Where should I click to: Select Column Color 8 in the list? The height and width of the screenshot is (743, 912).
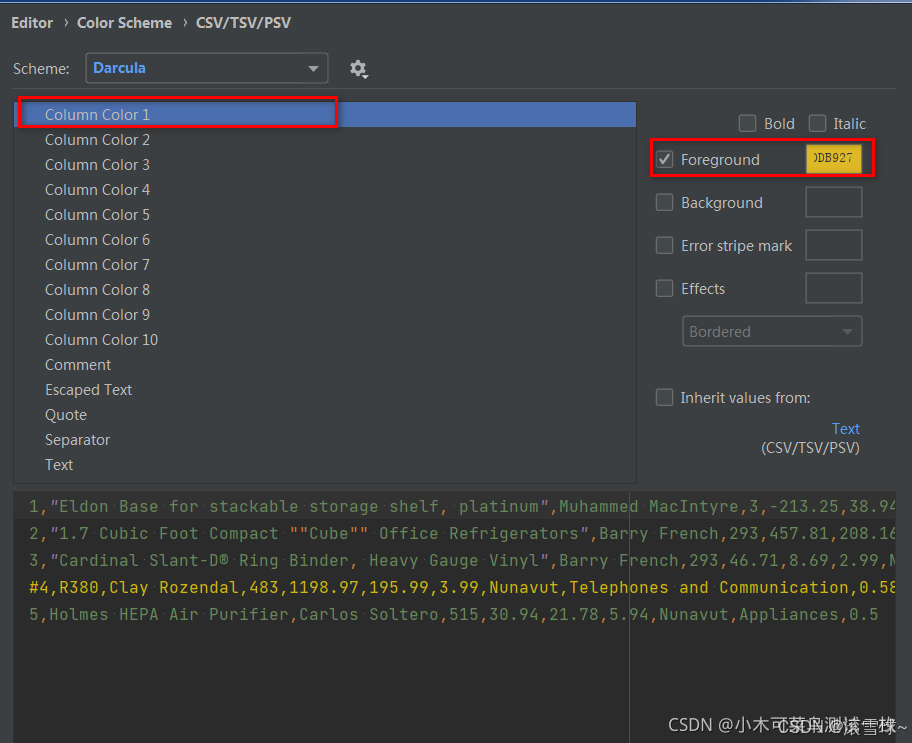pos(325,290)
